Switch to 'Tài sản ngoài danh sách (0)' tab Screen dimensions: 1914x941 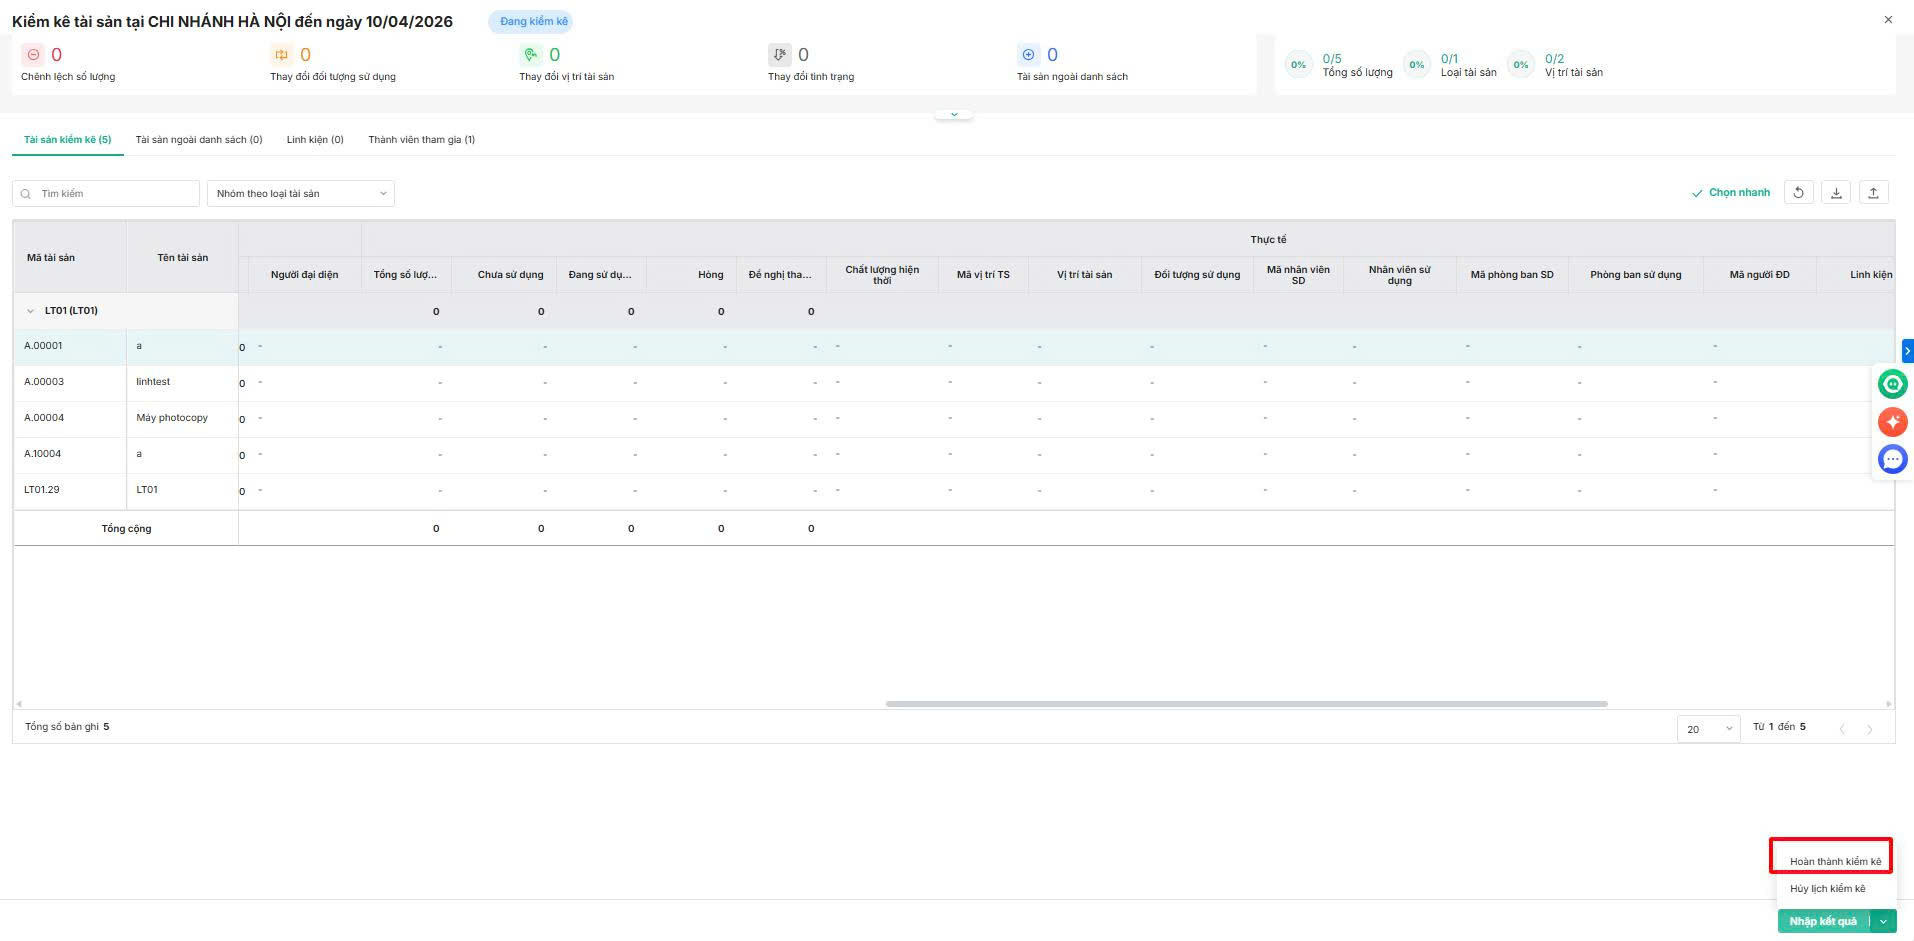click(199, 140)
